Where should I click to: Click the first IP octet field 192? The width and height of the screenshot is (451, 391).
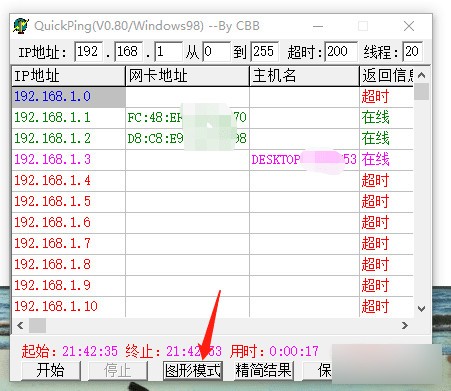click(x=88, y=52)
